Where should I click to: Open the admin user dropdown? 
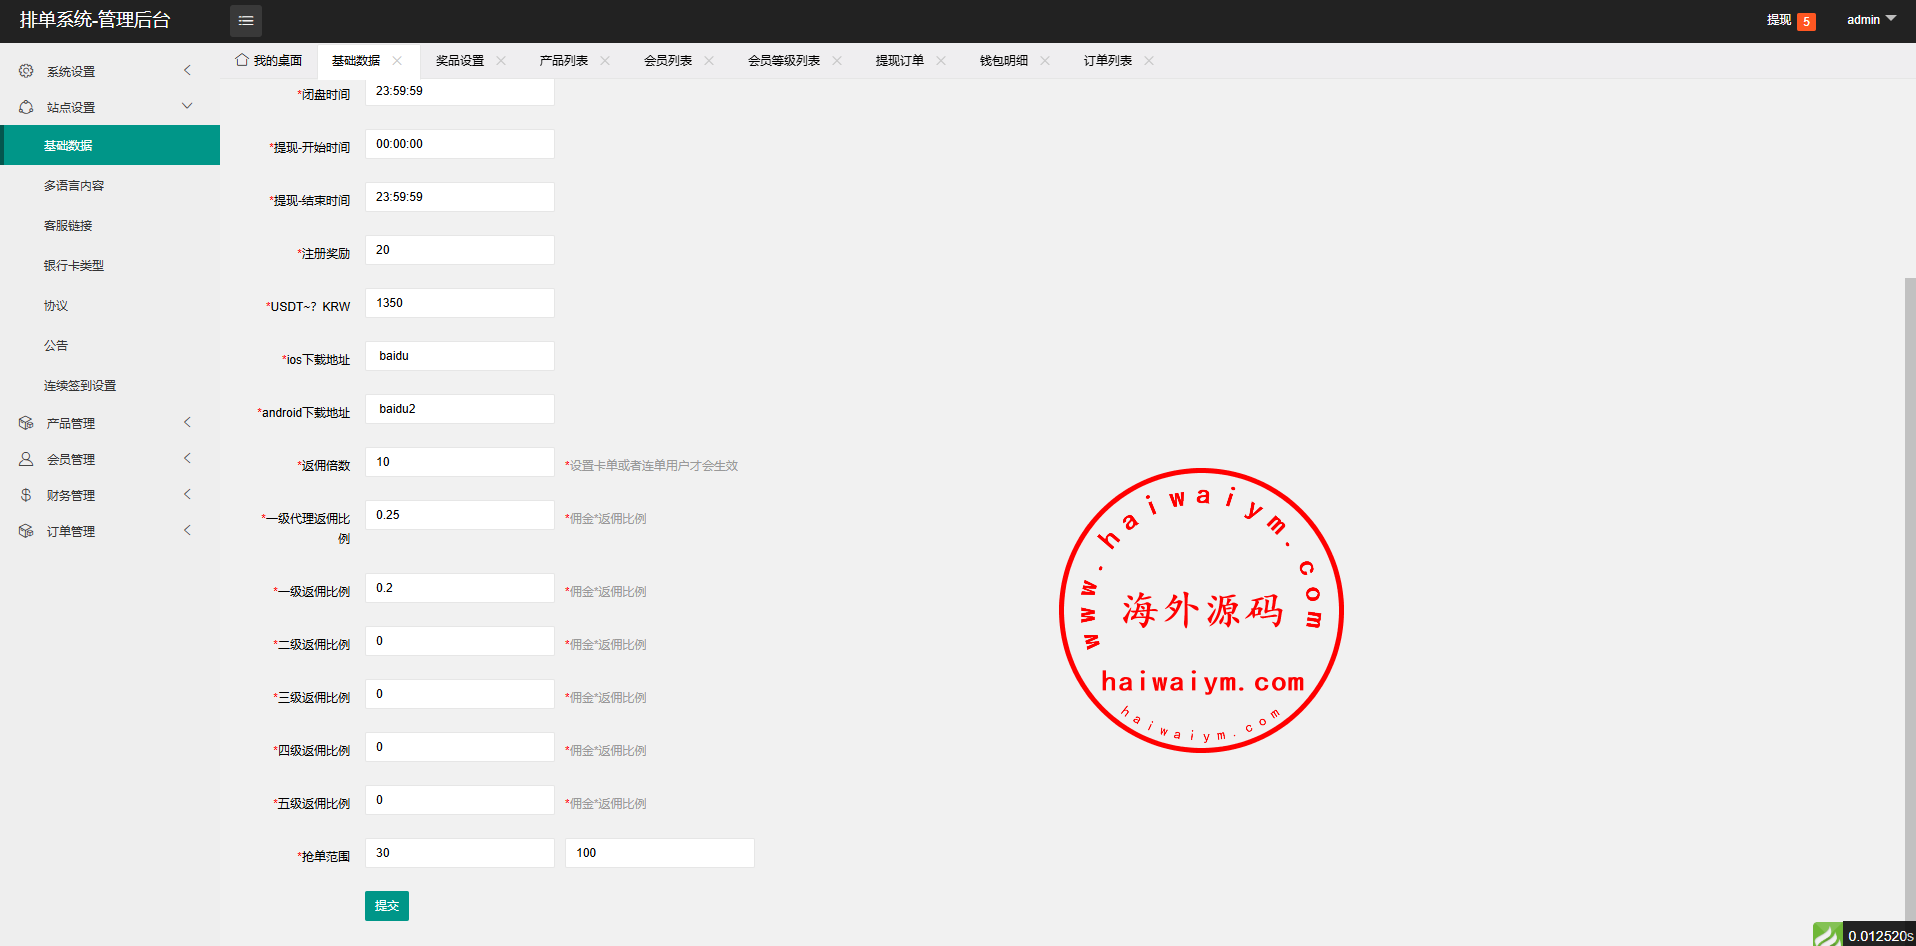coord(1870,20)
